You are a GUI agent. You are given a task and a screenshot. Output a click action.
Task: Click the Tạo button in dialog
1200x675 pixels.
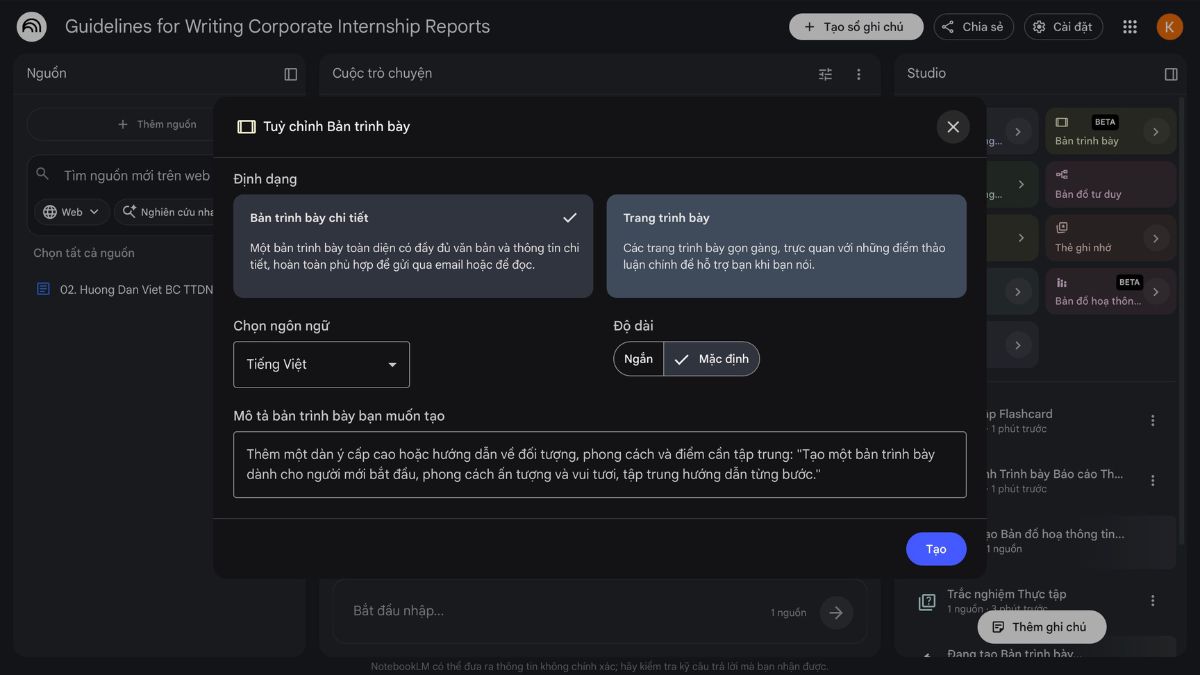pos(936,549)
